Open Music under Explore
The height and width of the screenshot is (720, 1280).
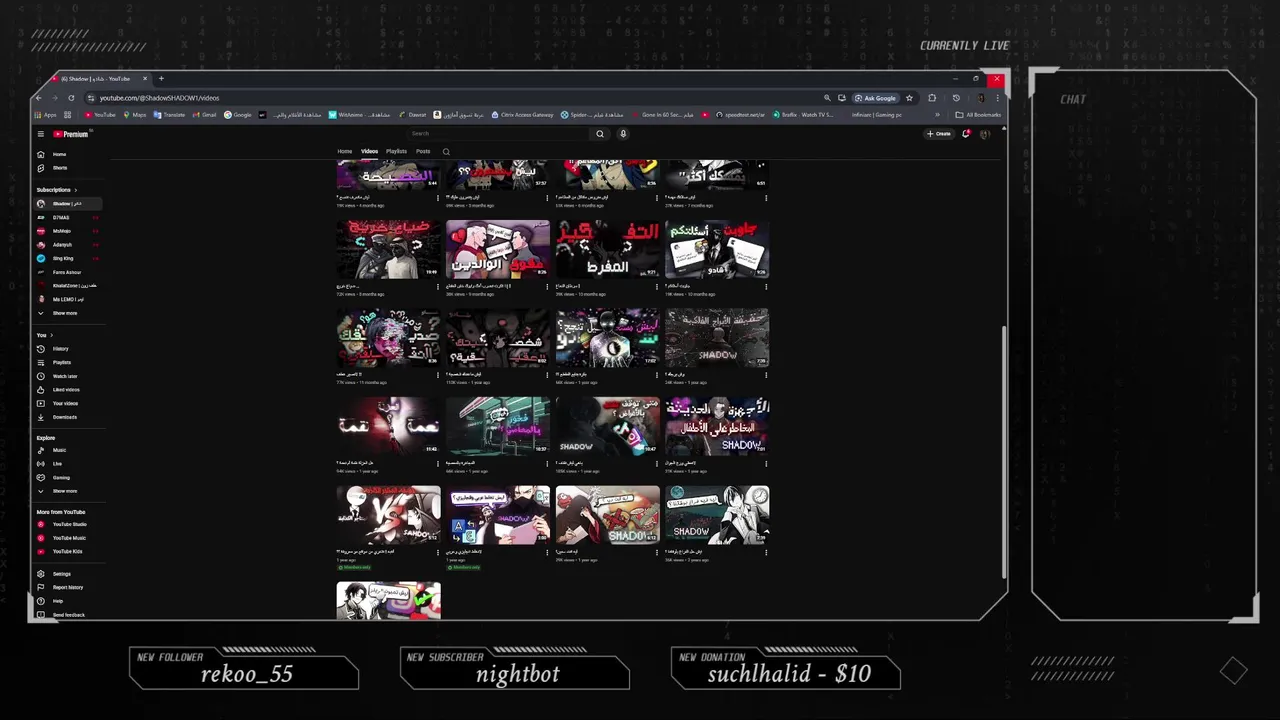68,450
